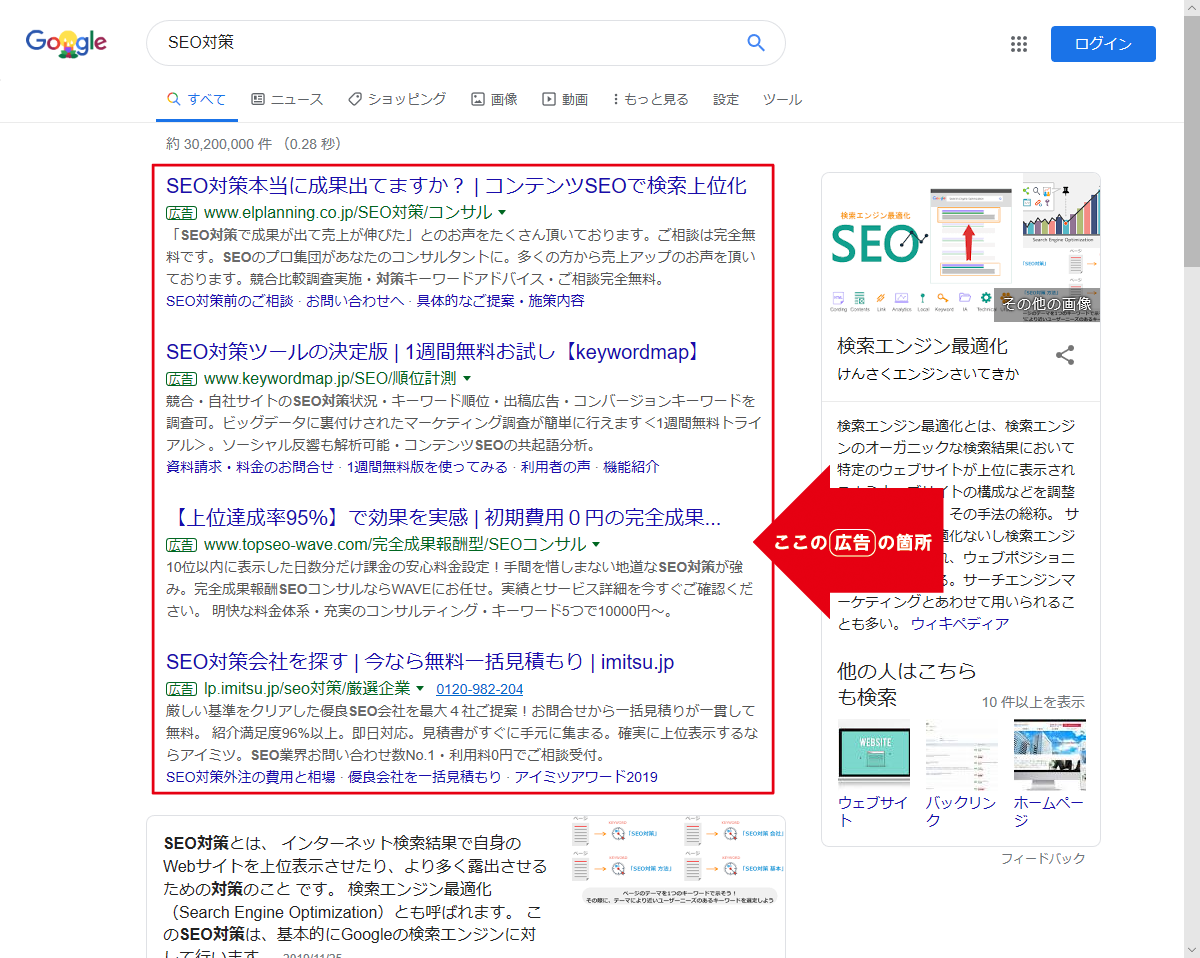
Task: Click www.elplanning.co.jp/SEO対策/コンサル URL text
Action: coord(348,213)
